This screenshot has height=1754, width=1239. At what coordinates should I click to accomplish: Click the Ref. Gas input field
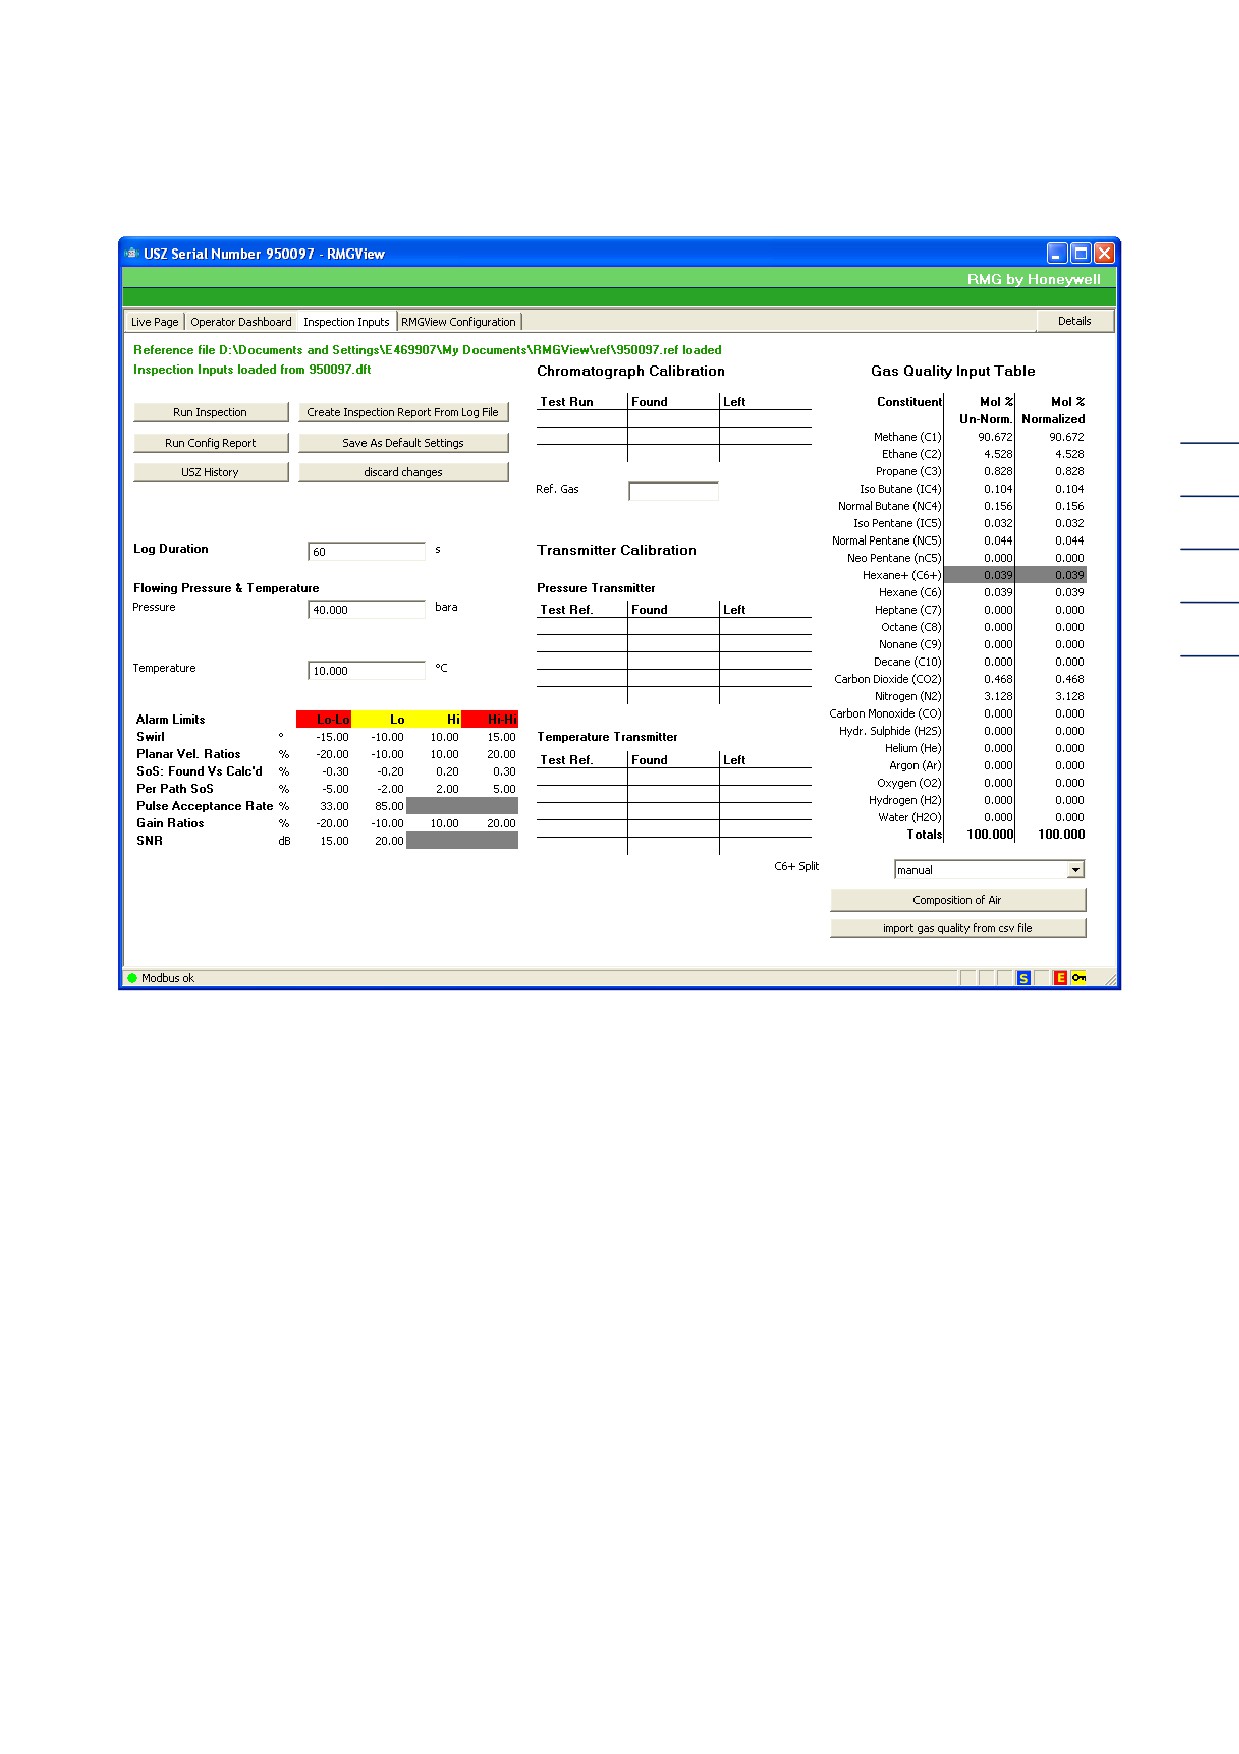673,491
